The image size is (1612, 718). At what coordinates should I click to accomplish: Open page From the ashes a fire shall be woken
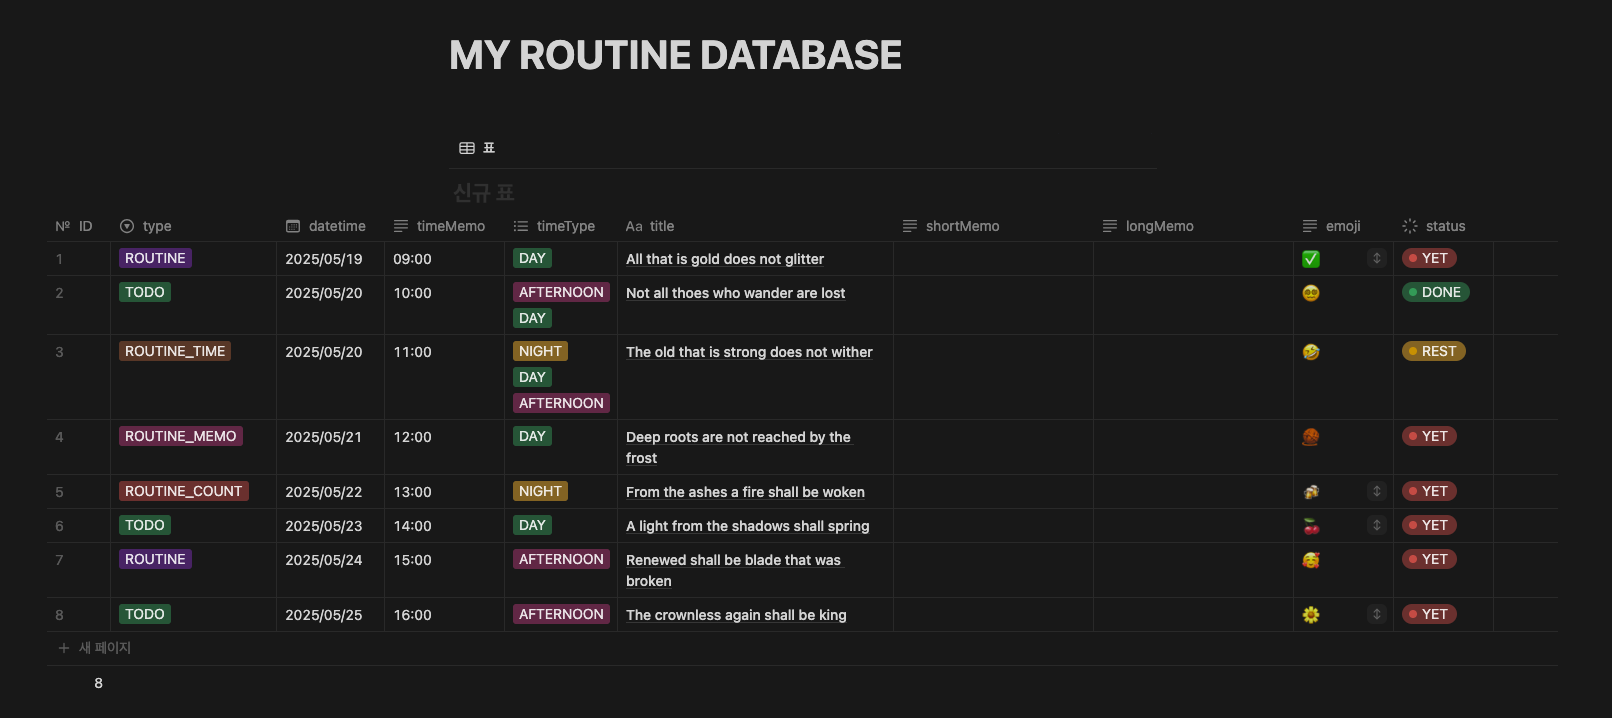pyautogui.click(x=745, y=492)
